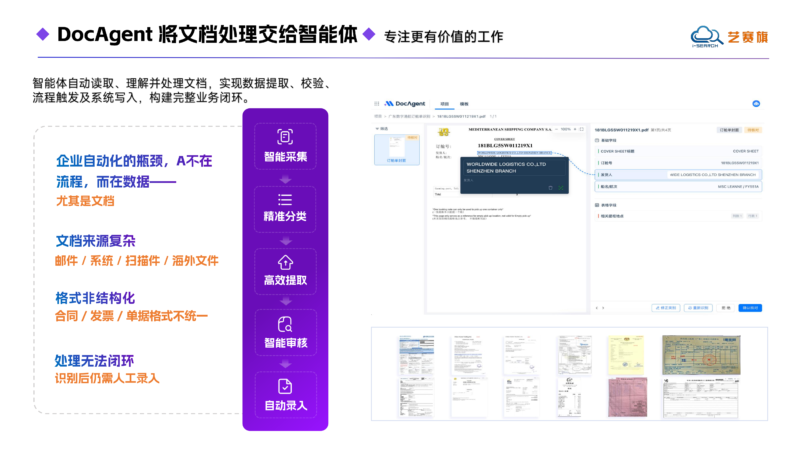Open the narrow receipt sample thumbnail
800x450 pixels.
(569, 397)
